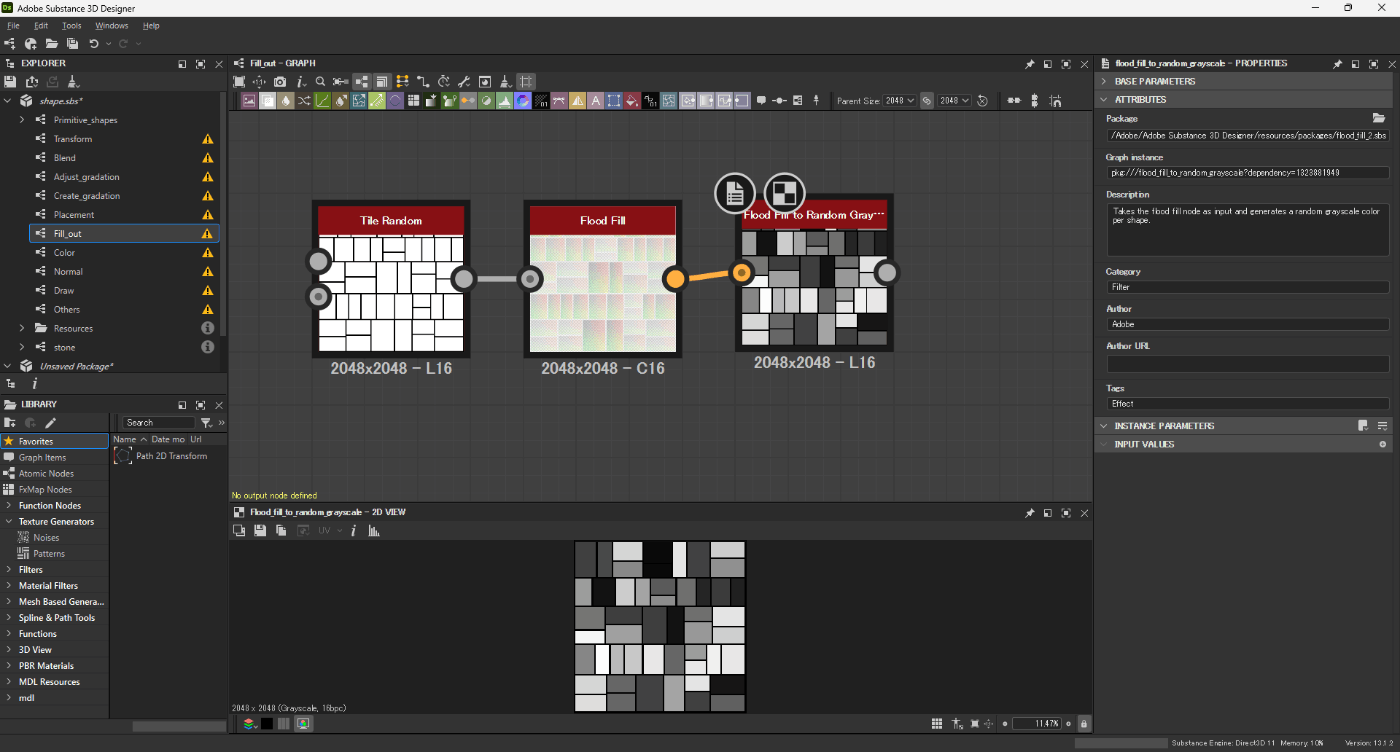Open package folder icon in Properties
Image resolution: width=1400 pixels, height=752 pixels.
click(1379, 118)
